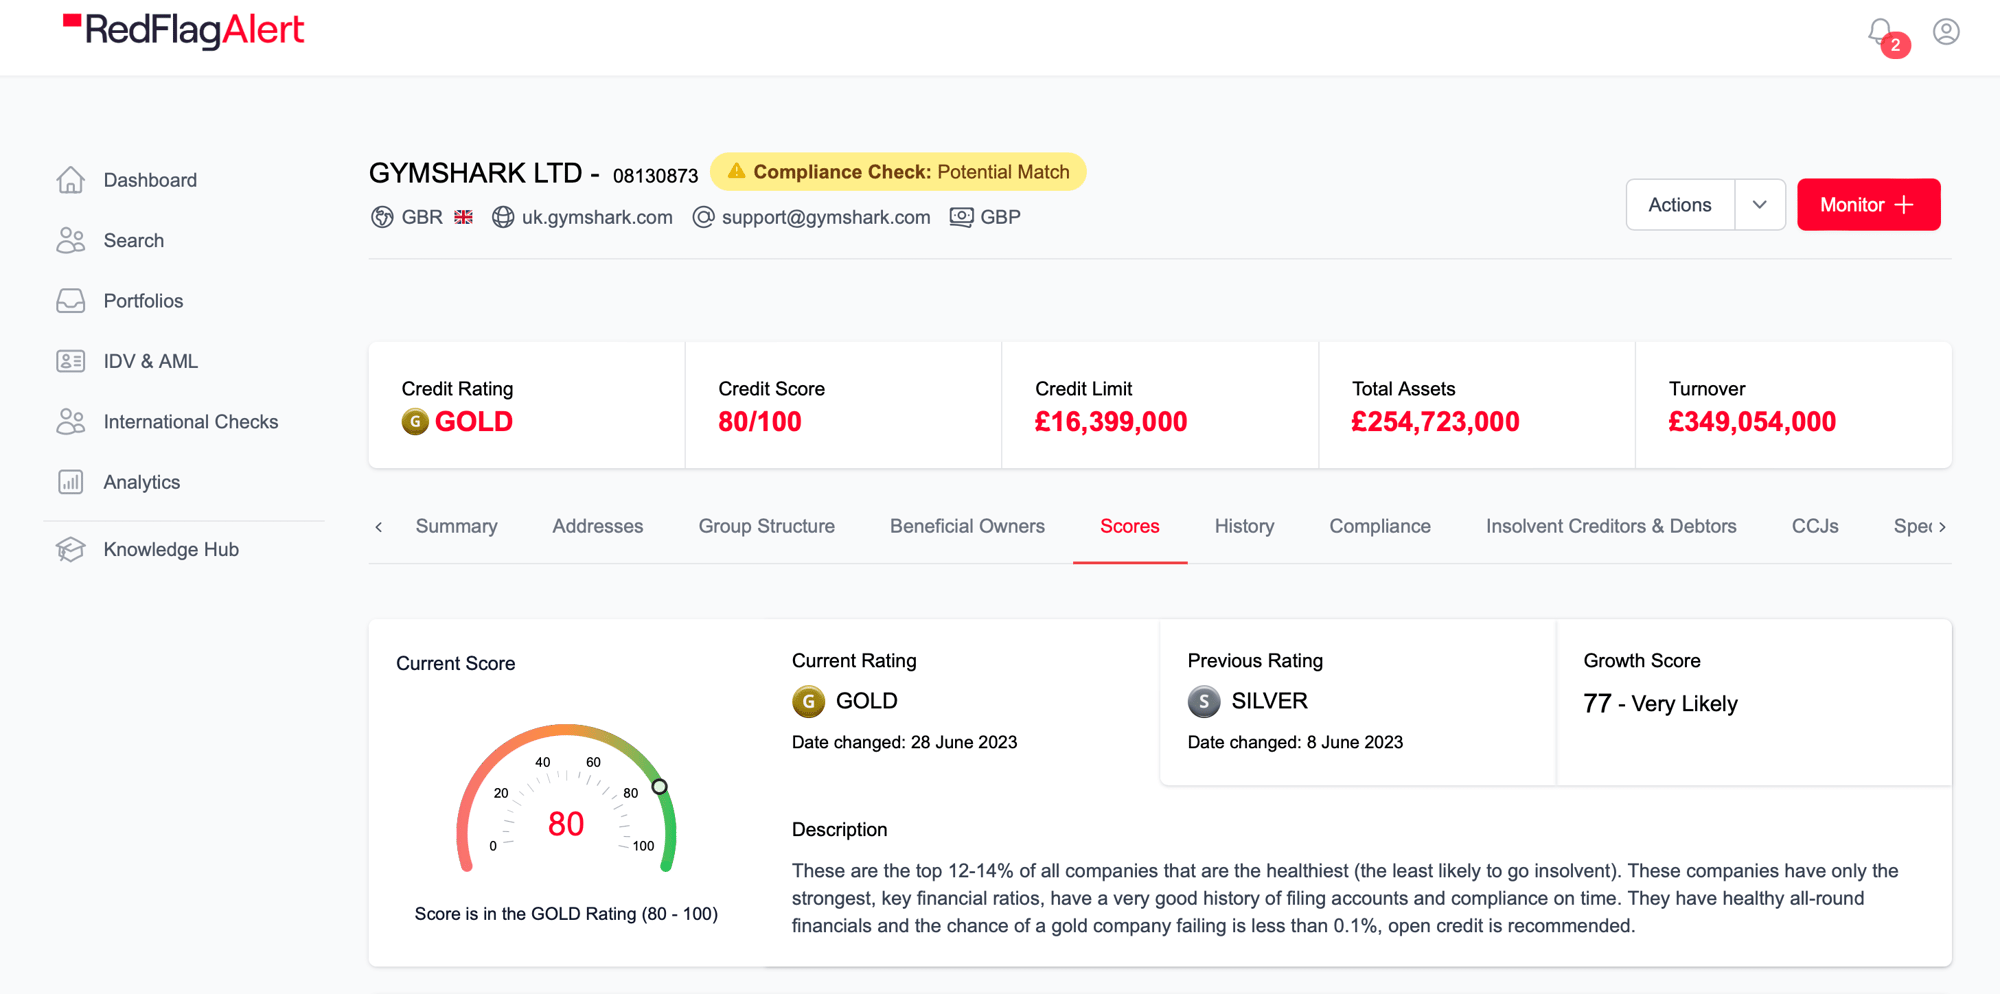Switch to the Beneficial Owners tab
This screenshot has width=2000, height=994.
point(967,526)
